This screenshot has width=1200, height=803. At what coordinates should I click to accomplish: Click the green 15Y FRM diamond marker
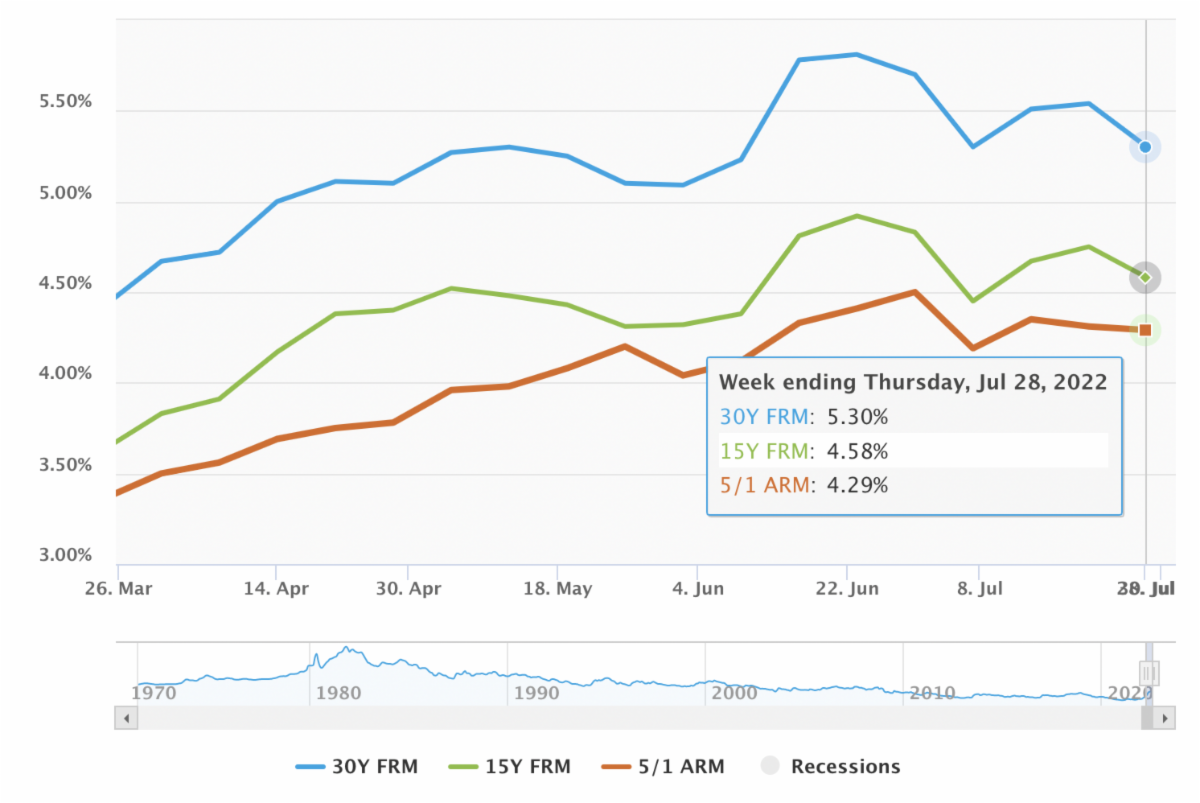click(x=1145, y=278)
